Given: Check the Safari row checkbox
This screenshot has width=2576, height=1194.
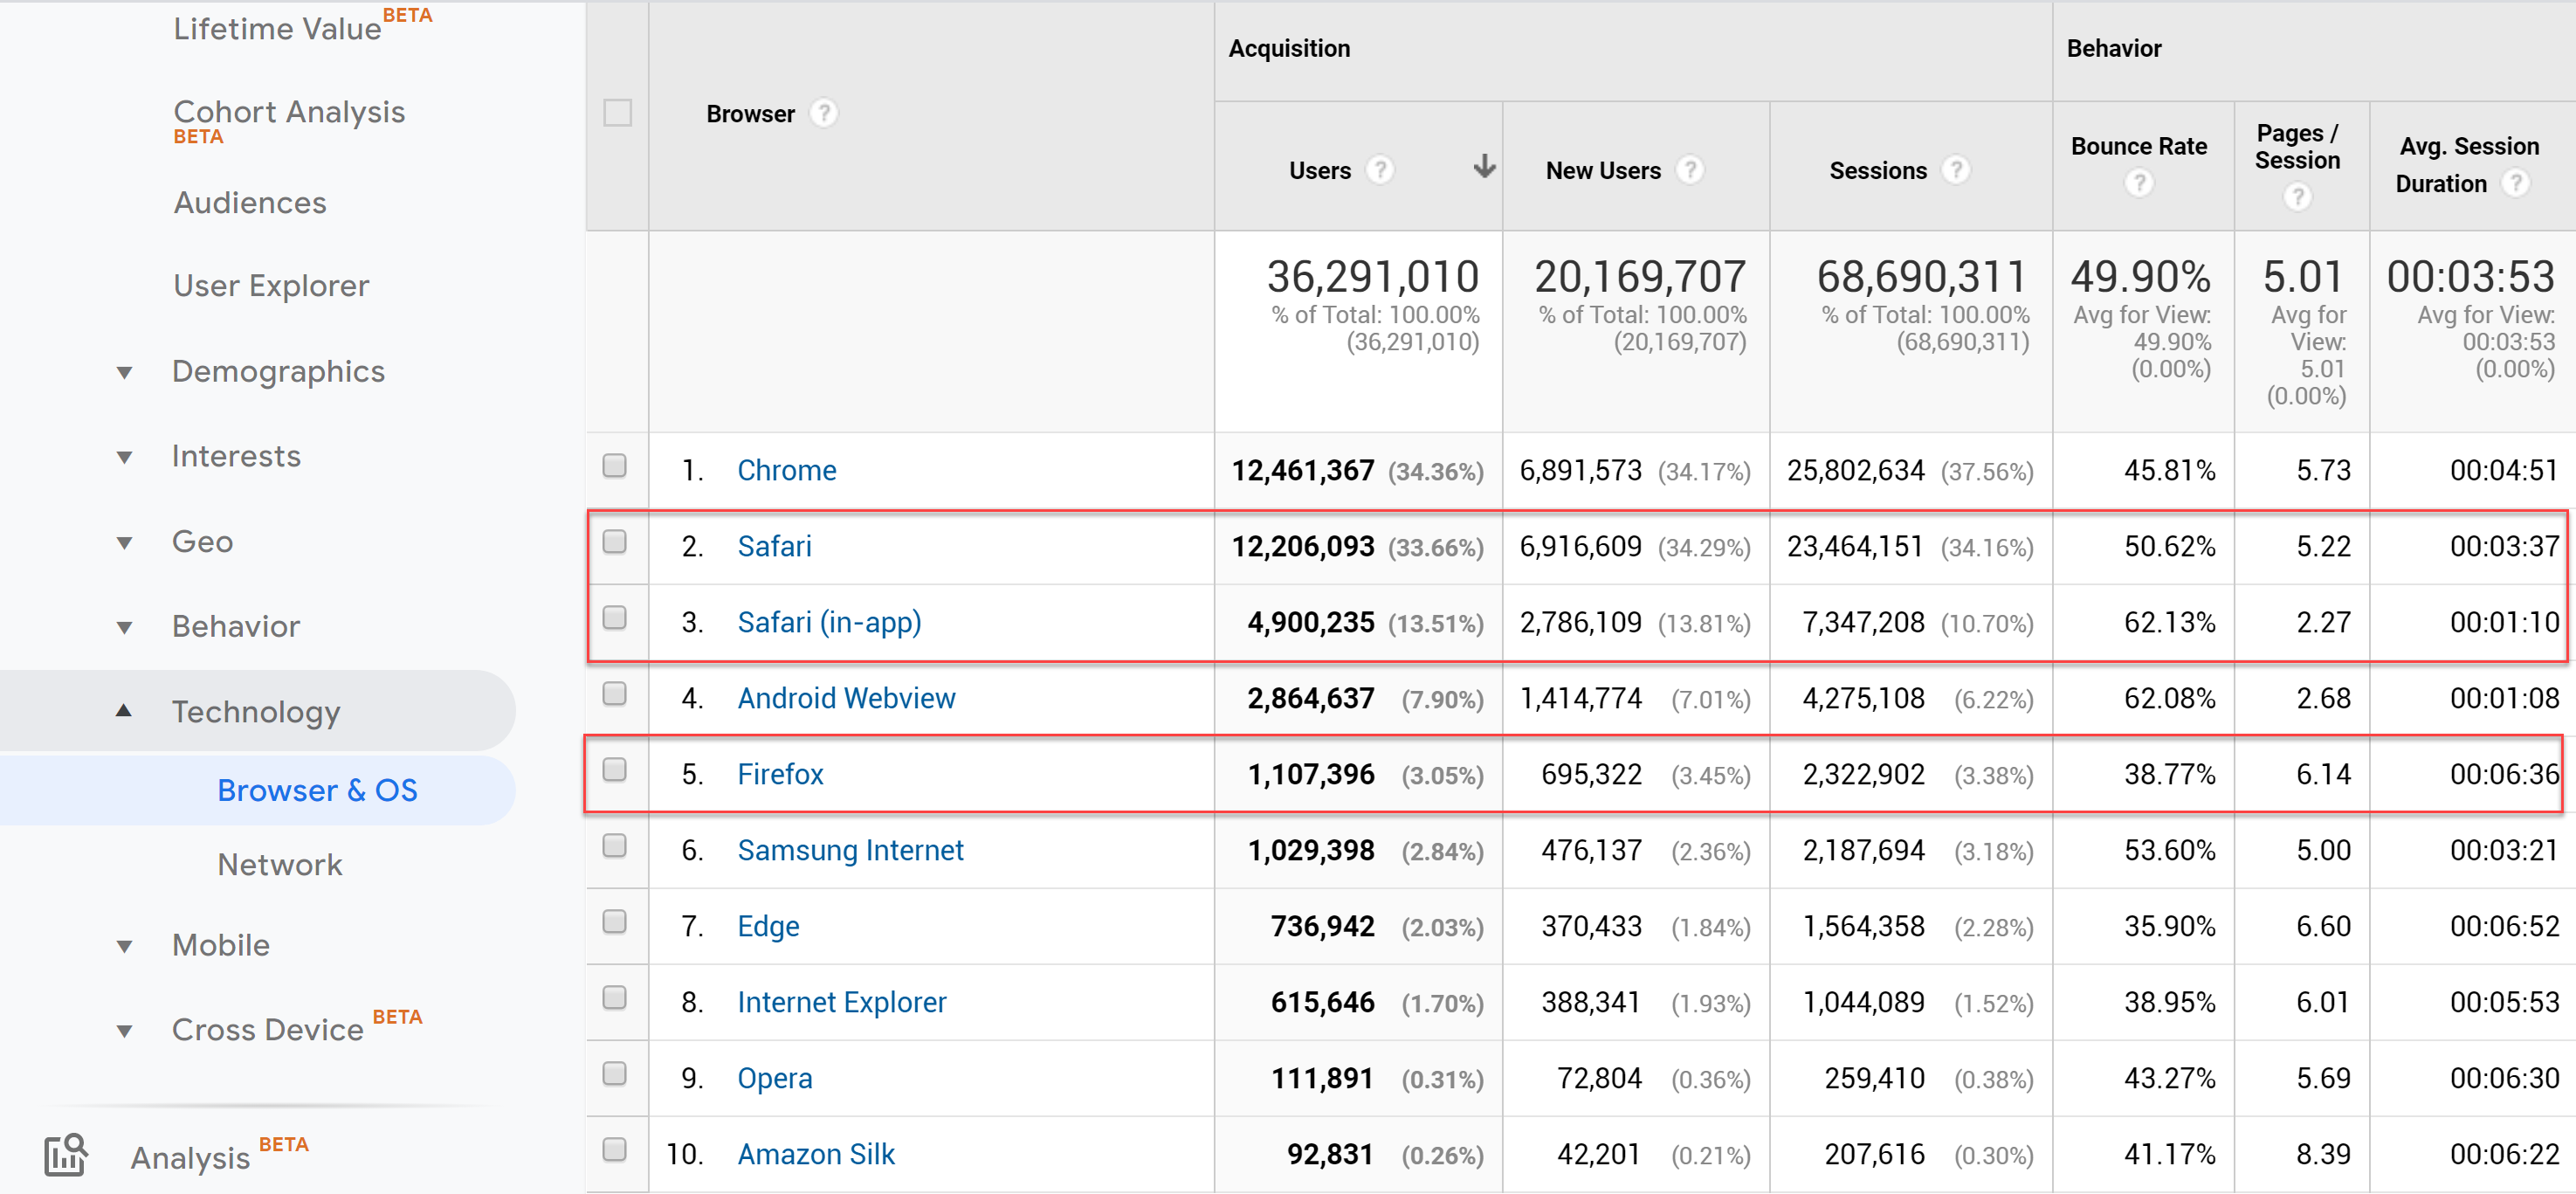Looking at the screenshot, I should pyautogui.click(x=615, y=542).
